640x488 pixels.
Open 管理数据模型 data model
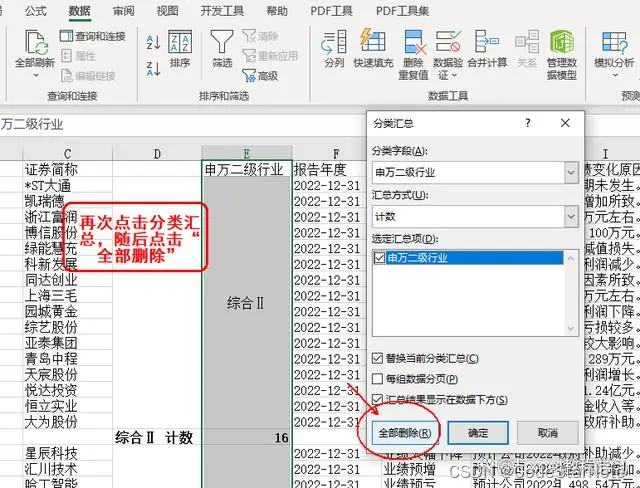coord(562,54)
